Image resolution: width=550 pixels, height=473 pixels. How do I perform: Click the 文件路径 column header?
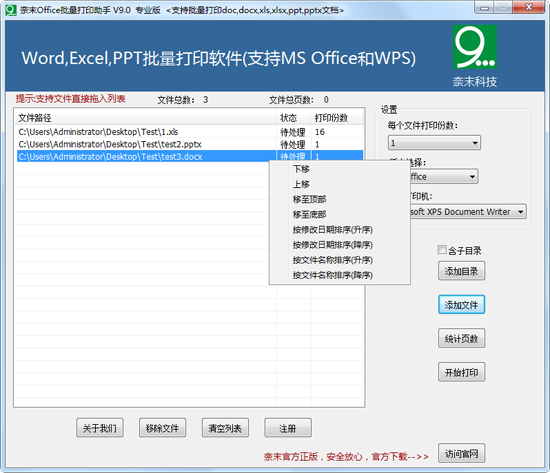tap(146, 118)
